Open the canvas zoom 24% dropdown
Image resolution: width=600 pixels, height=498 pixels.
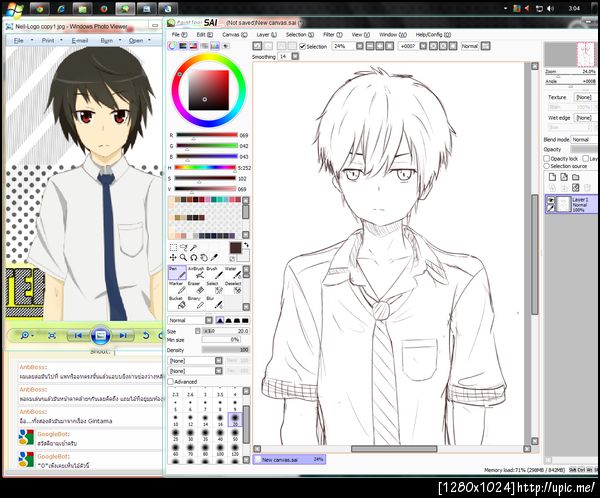[360, 46]
